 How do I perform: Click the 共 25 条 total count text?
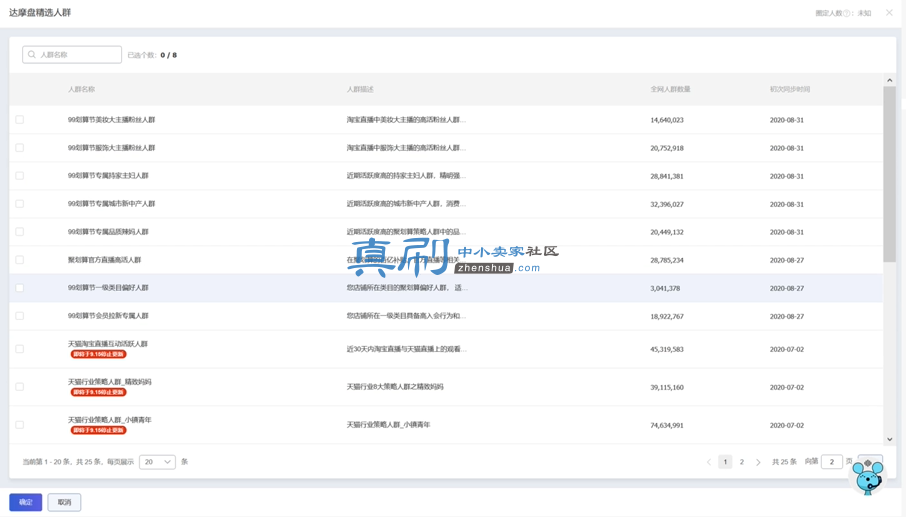pyautogui.click(x=784, y=462)
